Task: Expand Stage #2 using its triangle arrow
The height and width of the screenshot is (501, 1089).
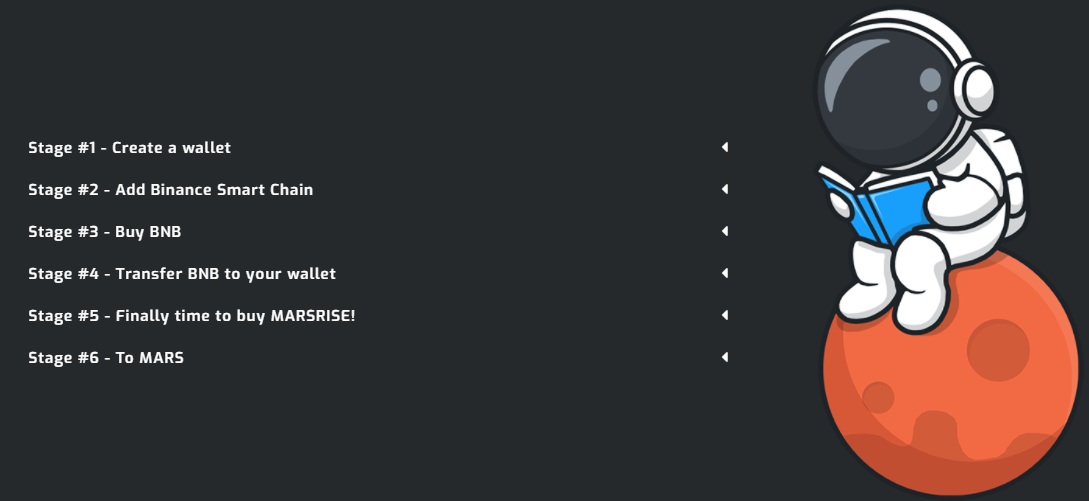Action: pos(725,189)
